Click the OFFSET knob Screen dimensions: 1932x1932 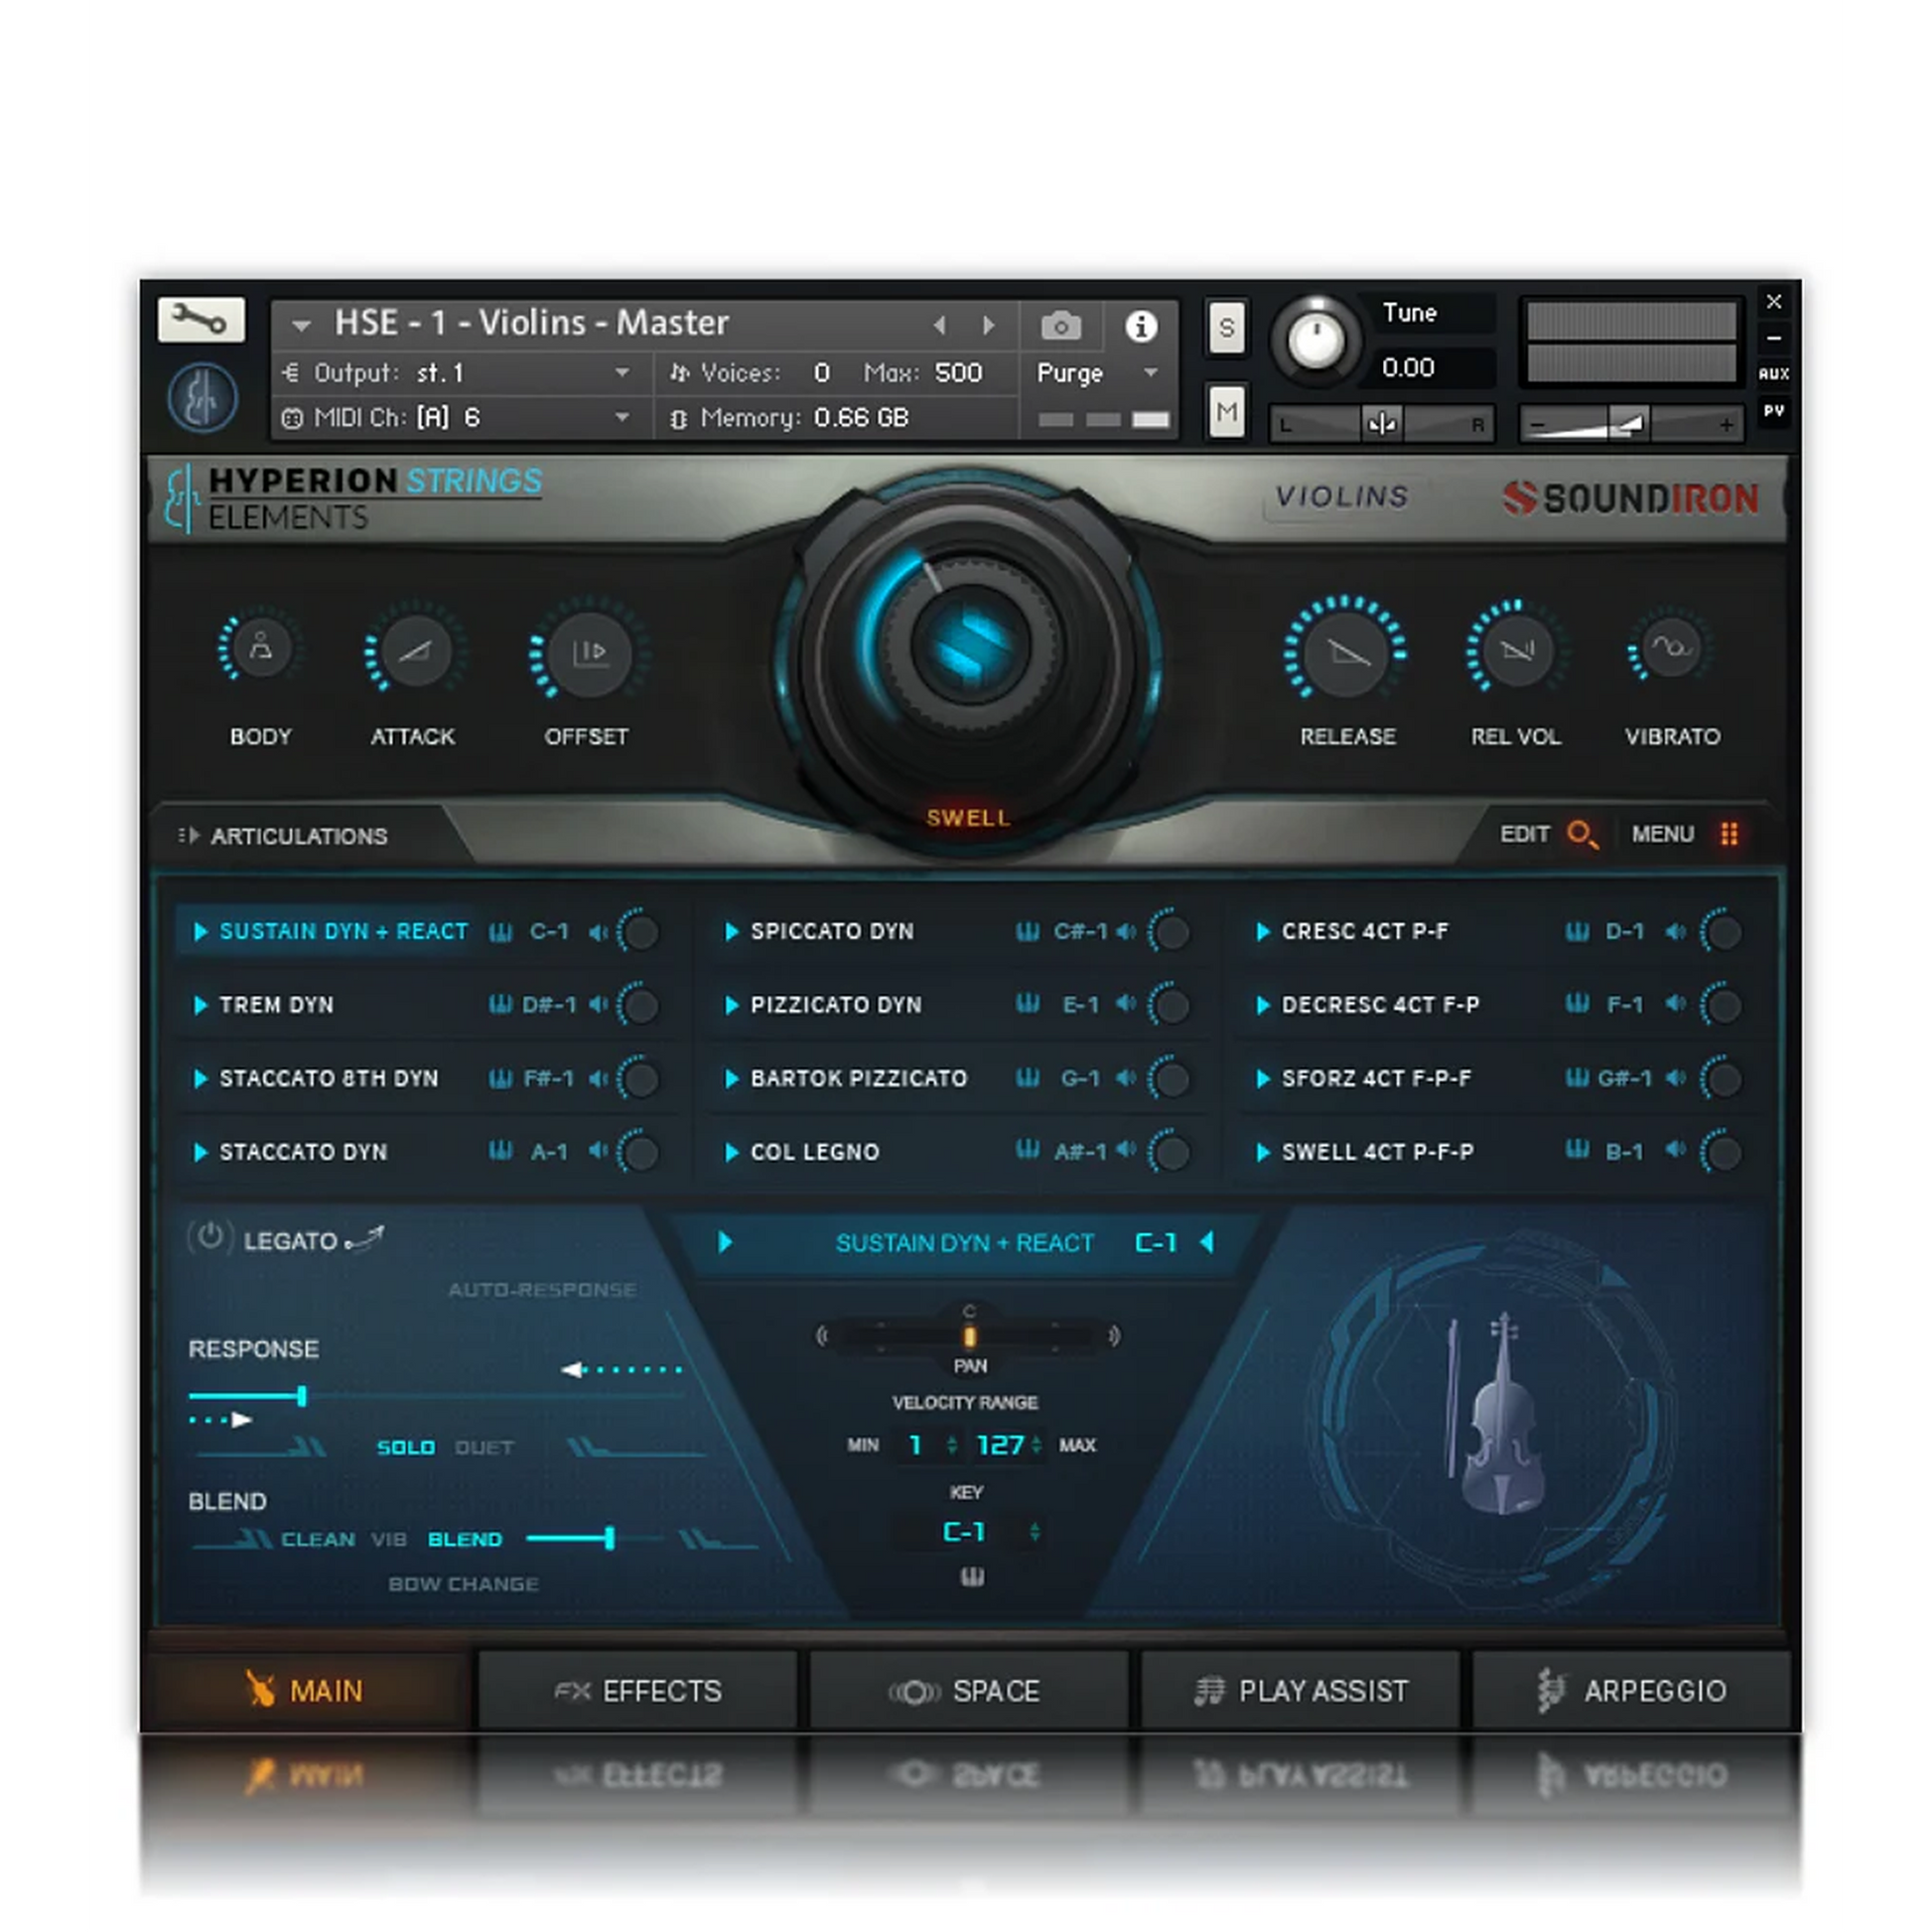coord(588,652)
